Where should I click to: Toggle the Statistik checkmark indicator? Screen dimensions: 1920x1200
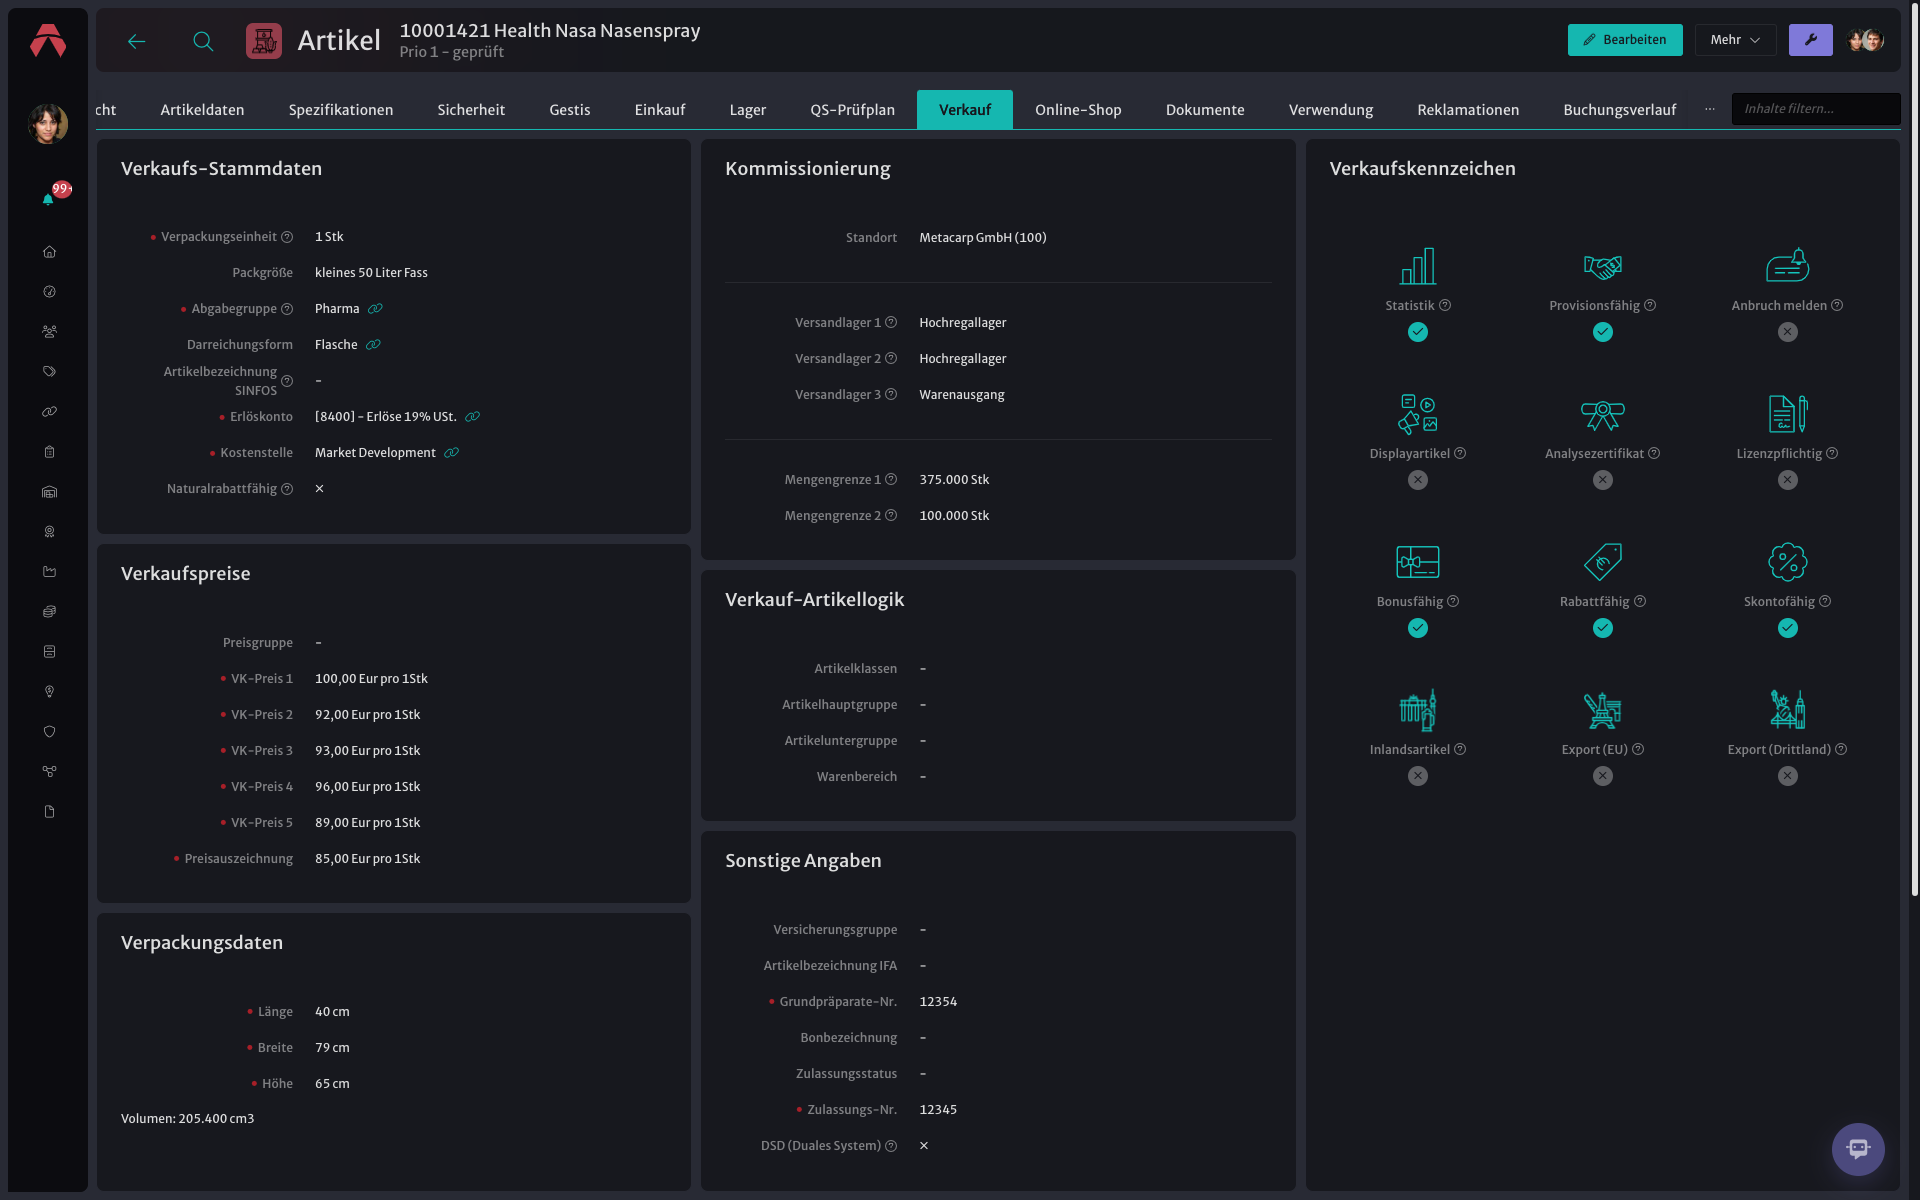(x=1417, y=332)
